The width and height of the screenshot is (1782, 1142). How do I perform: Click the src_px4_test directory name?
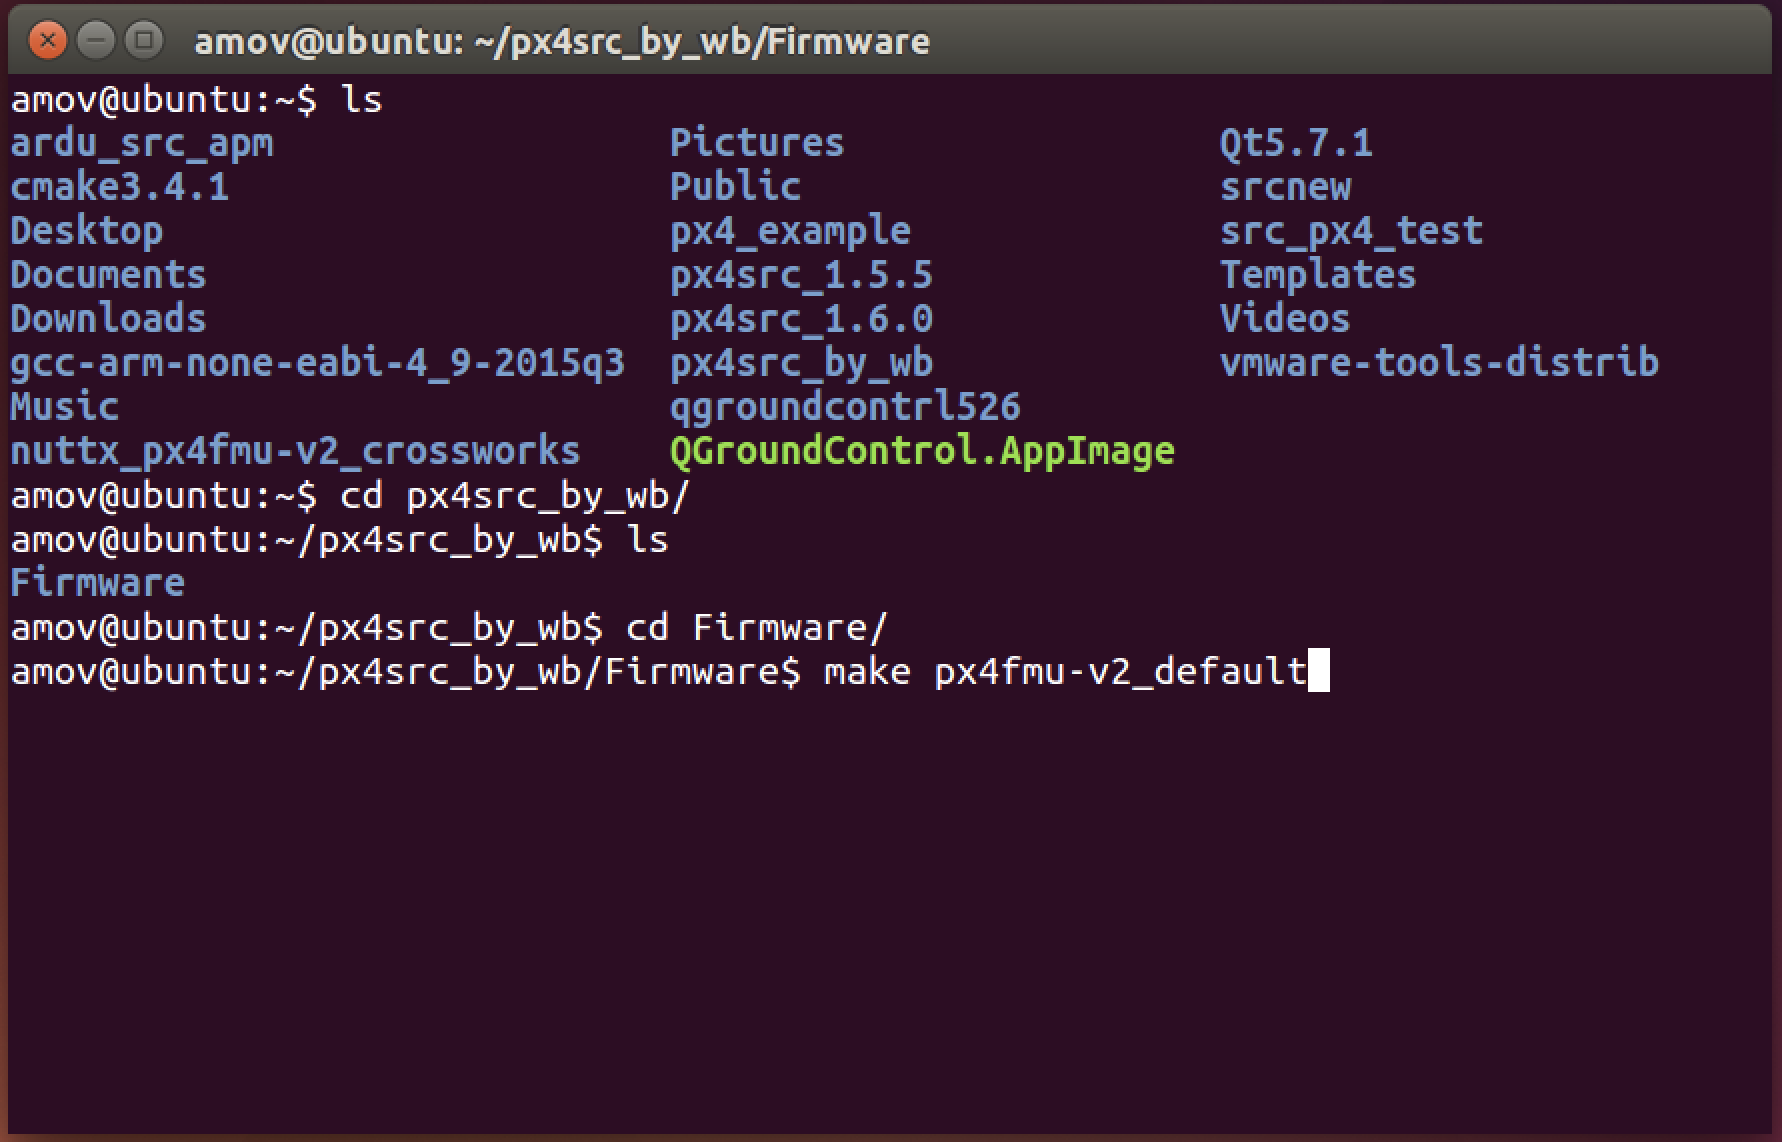point(1351,231)
